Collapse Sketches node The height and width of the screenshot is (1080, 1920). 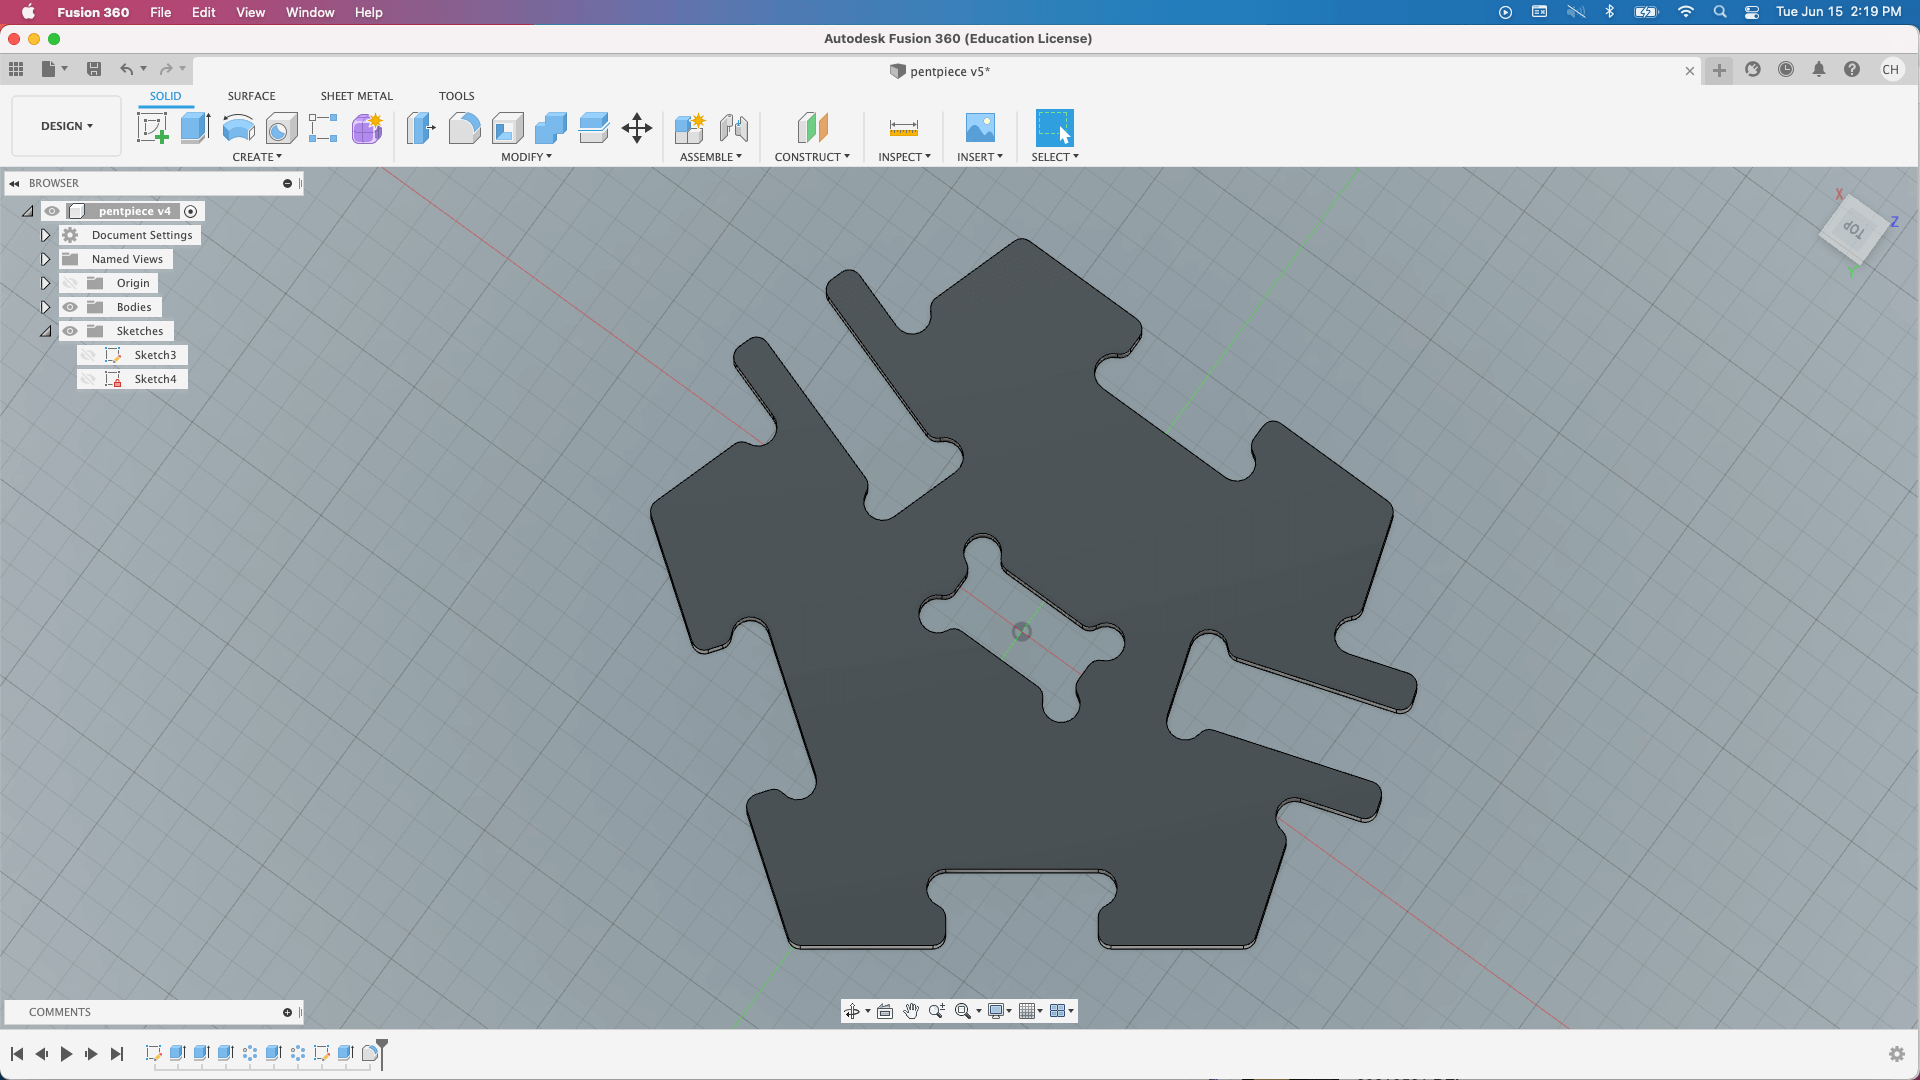pyautogui.click(x=45, y=331)
